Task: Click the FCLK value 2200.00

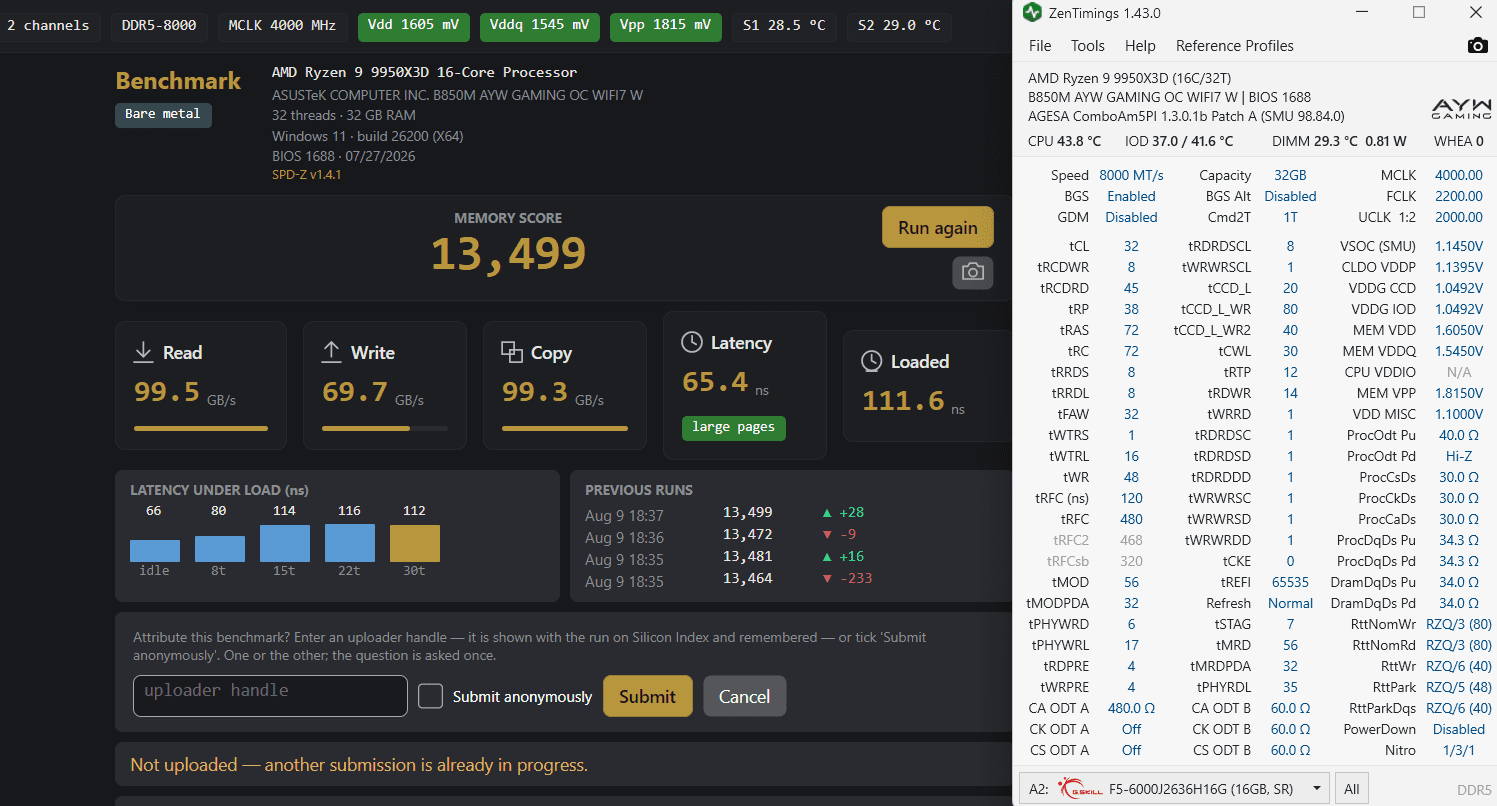Action: click(1459, 196)
